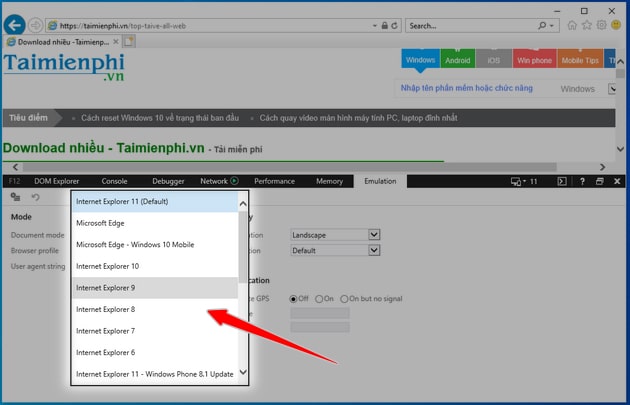
Task: Click the persist emulation settings icon
Action: point(15,197)
